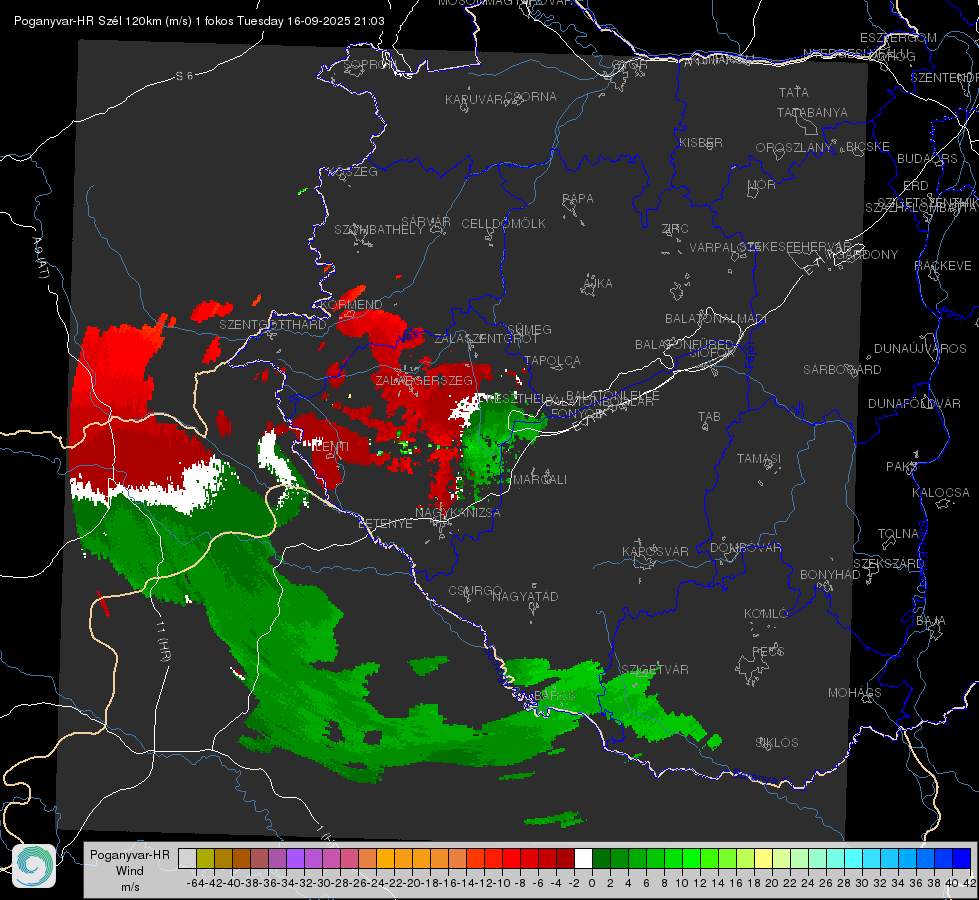979x900 pixels.
Task: Click the SÜMEG label
Action: 529,329
